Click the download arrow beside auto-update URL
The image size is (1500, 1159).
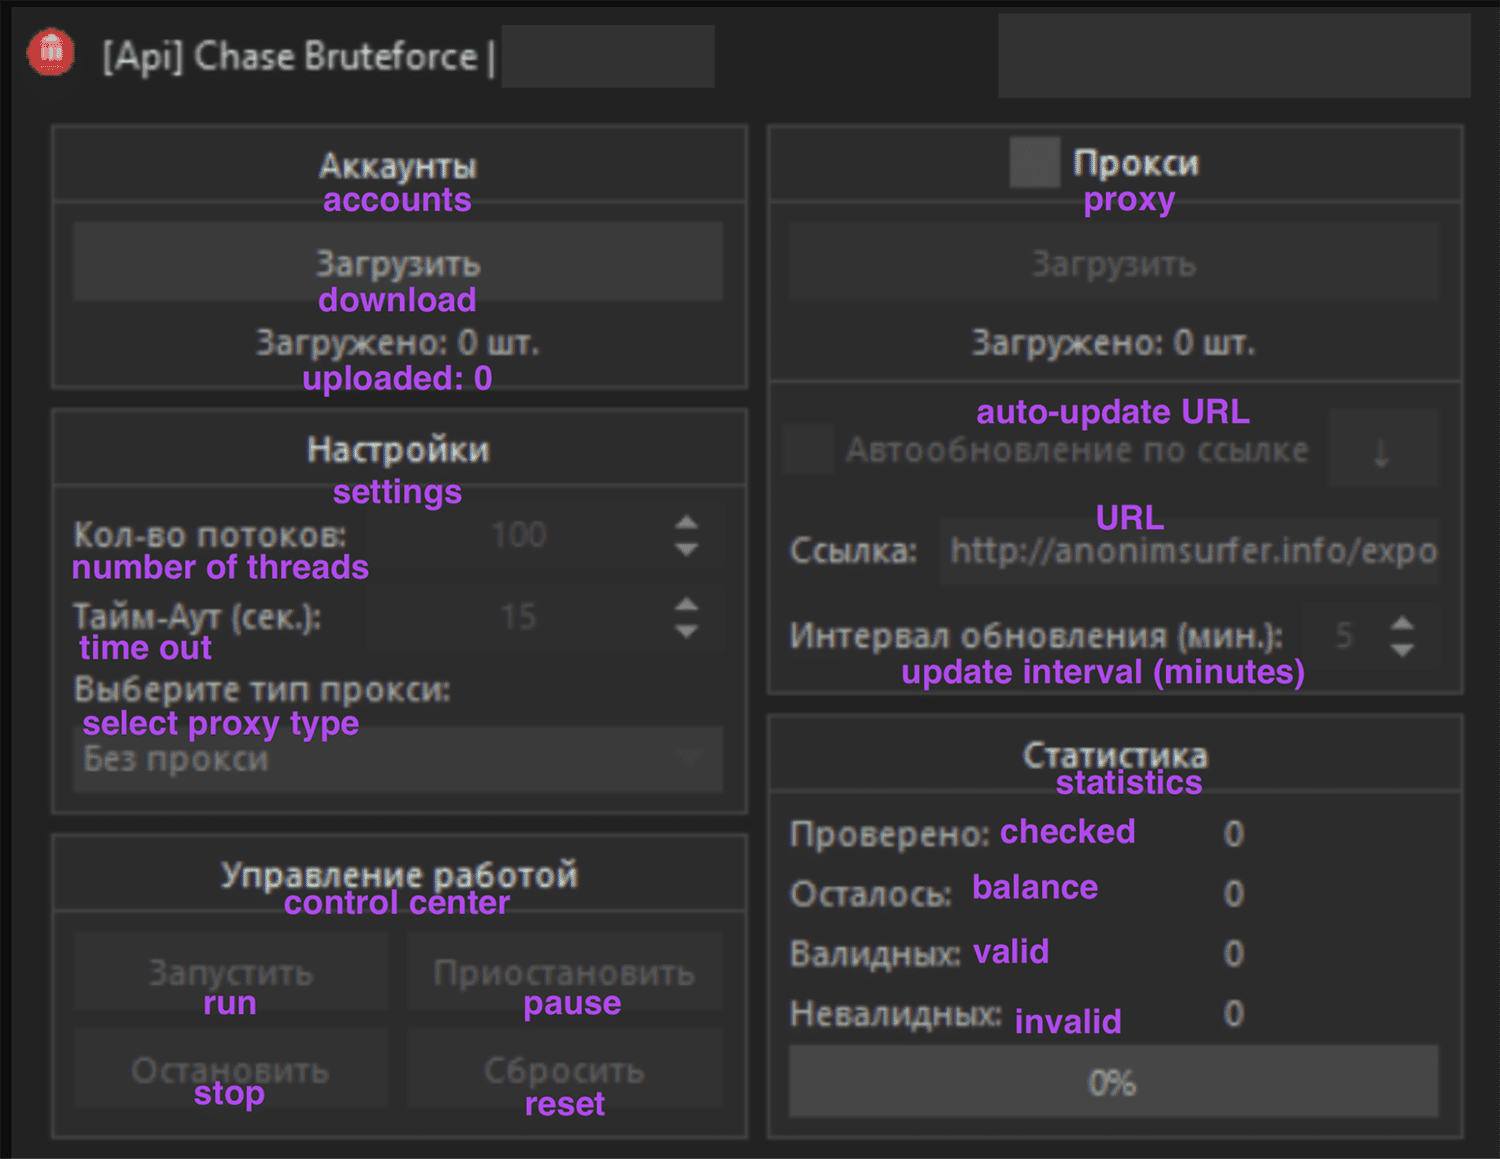pyautogui.click(x=1384, y=449)
